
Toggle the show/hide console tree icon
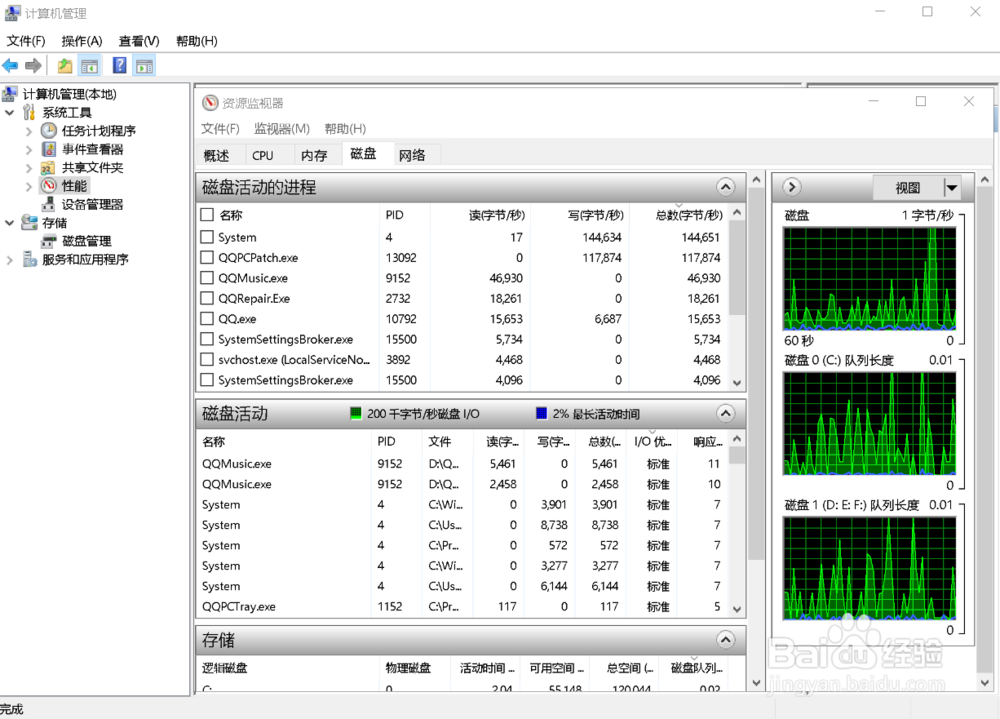[89, 65]
